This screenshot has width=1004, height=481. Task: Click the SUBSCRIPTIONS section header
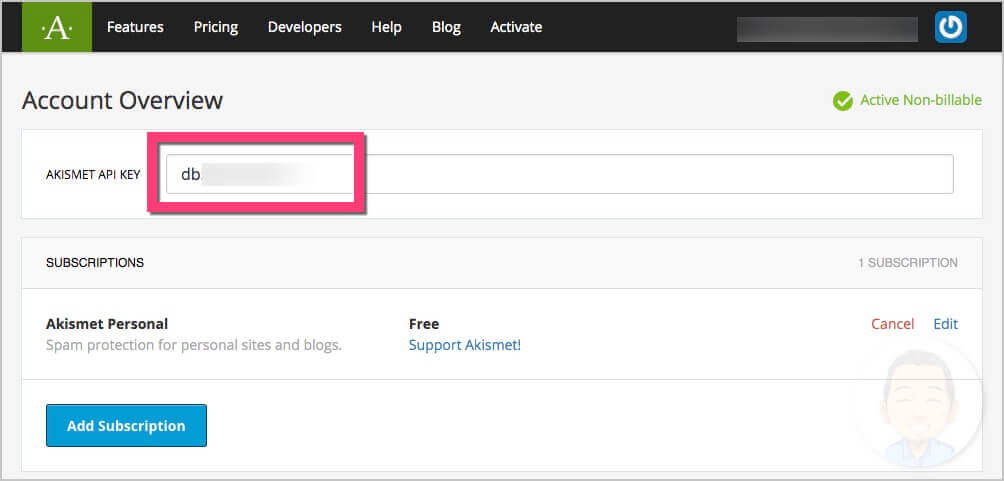pyautogui.click(x=95, y=263)
